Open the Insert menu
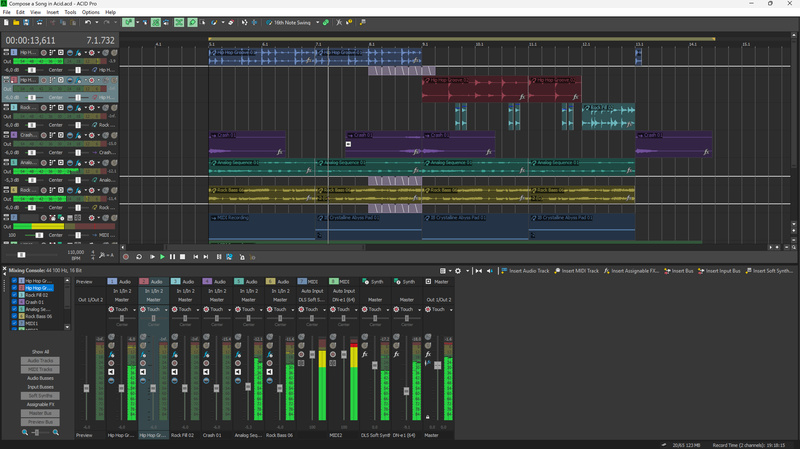Screen dimensions: 800x449 coord(53,12)
